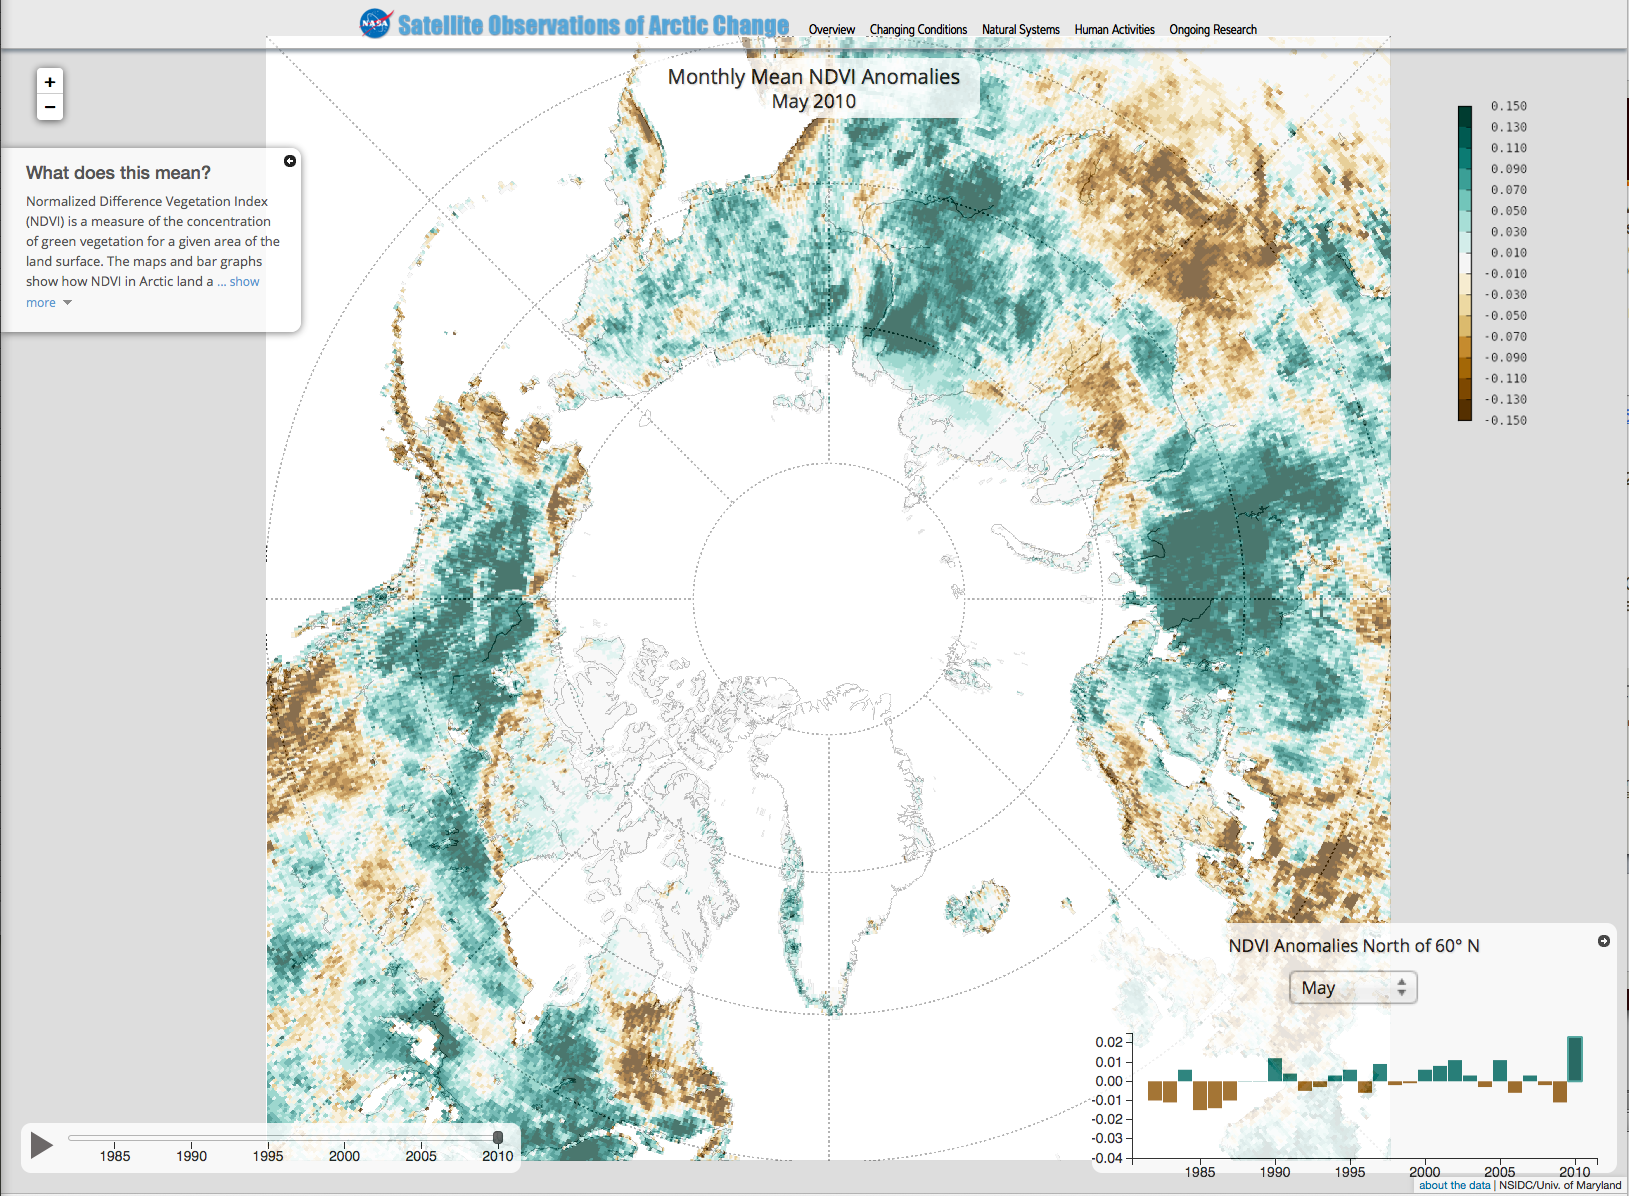
Task: Open the Ongoing Research menu
Action: [x=1213, y=30]
